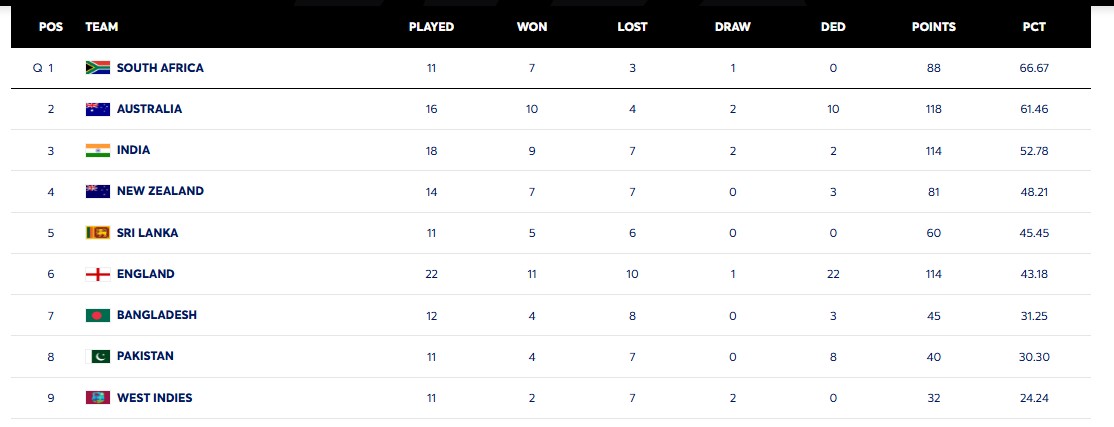The width and height of the screenshot is (1114, 427).
Task: Click the POINTS column header
Action: (x=933, y=27)
